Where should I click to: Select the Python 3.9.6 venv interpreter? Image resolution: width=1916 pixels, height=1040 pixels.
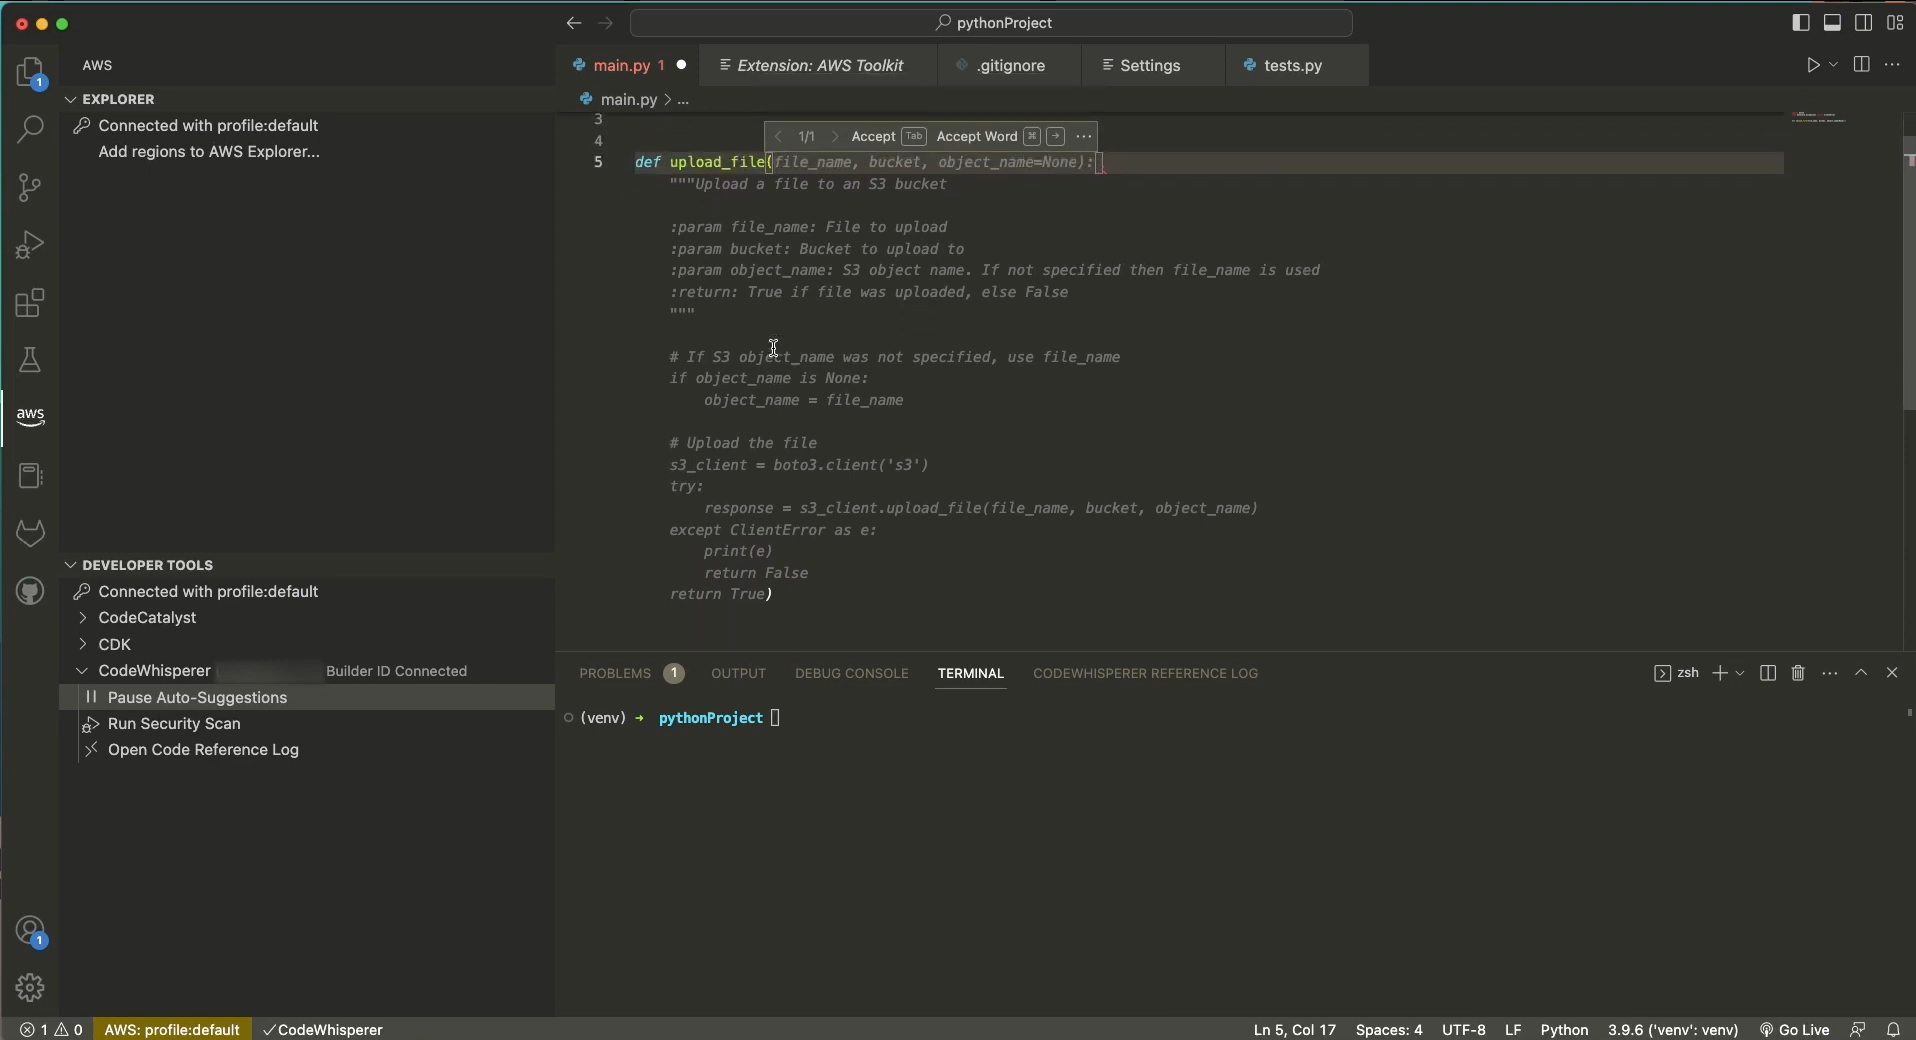click(x=1674, y=1030)
